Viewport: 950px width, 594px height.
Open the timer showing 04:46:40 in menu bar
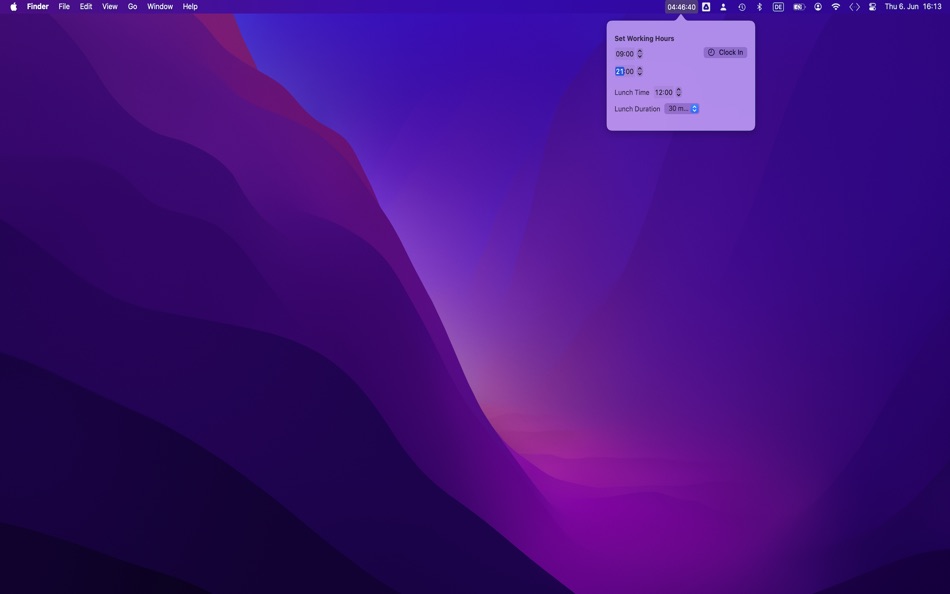point(681,6)
